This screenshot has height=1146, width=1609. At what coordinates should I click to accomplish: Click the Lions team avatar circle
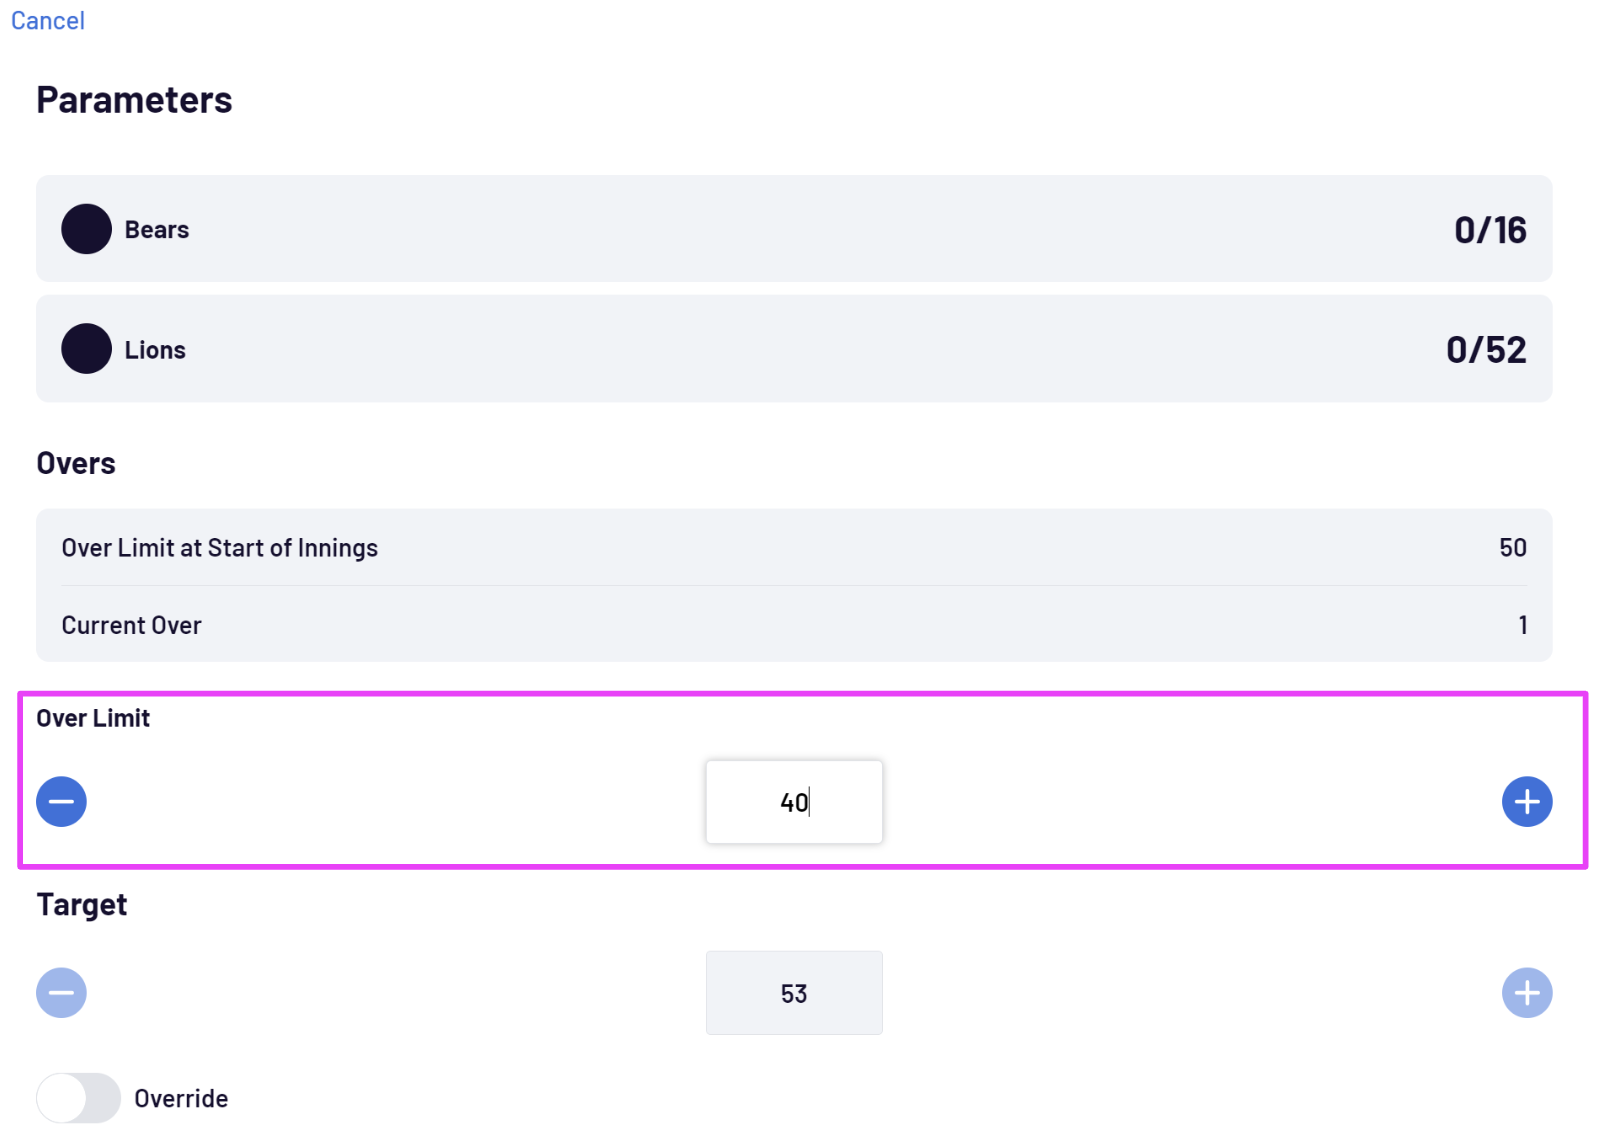(x=86, y=349)
